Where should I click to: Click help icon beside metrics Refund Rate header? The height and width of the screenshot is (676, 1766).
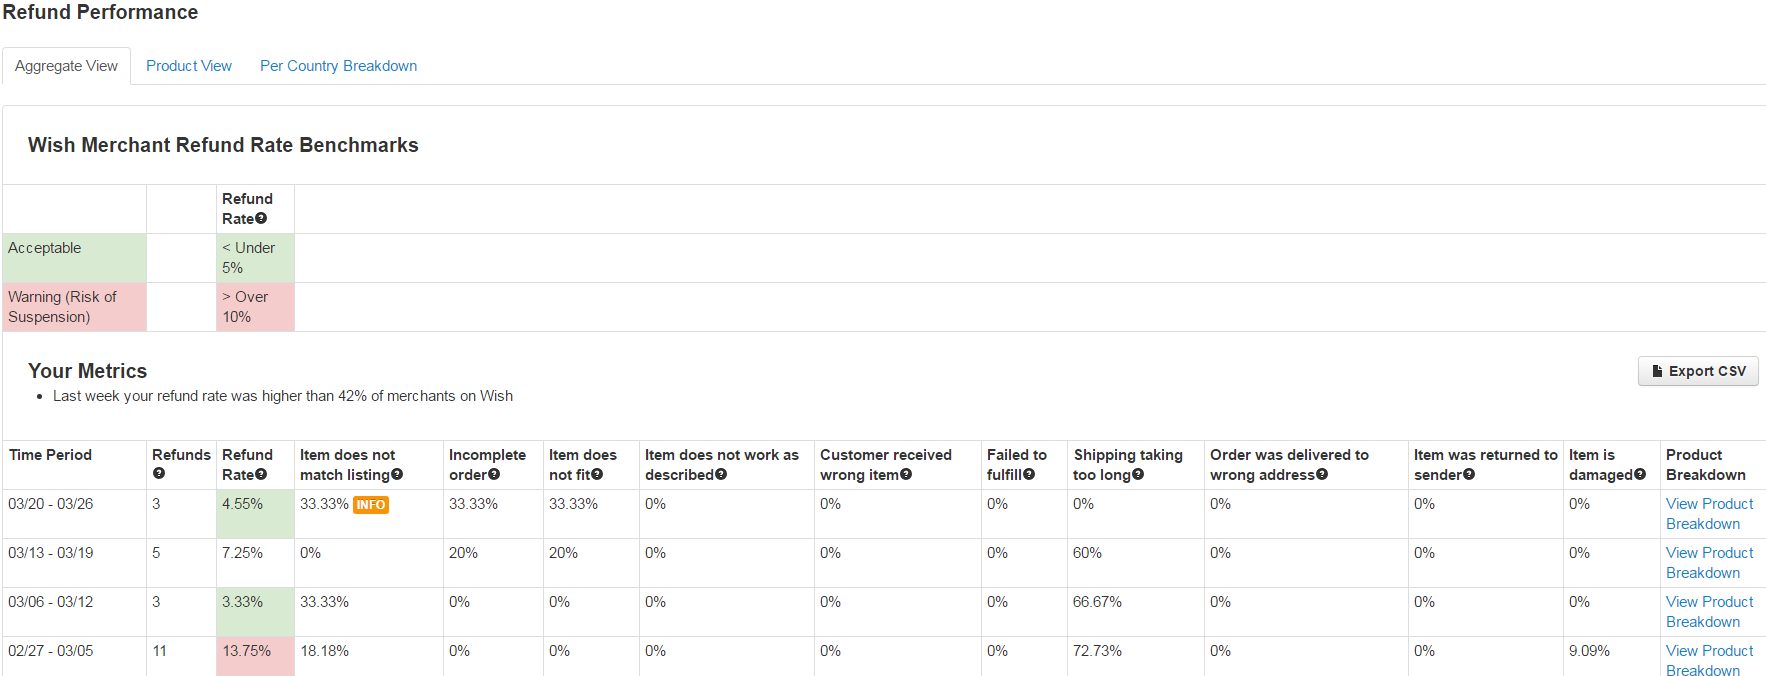point(261,475)
